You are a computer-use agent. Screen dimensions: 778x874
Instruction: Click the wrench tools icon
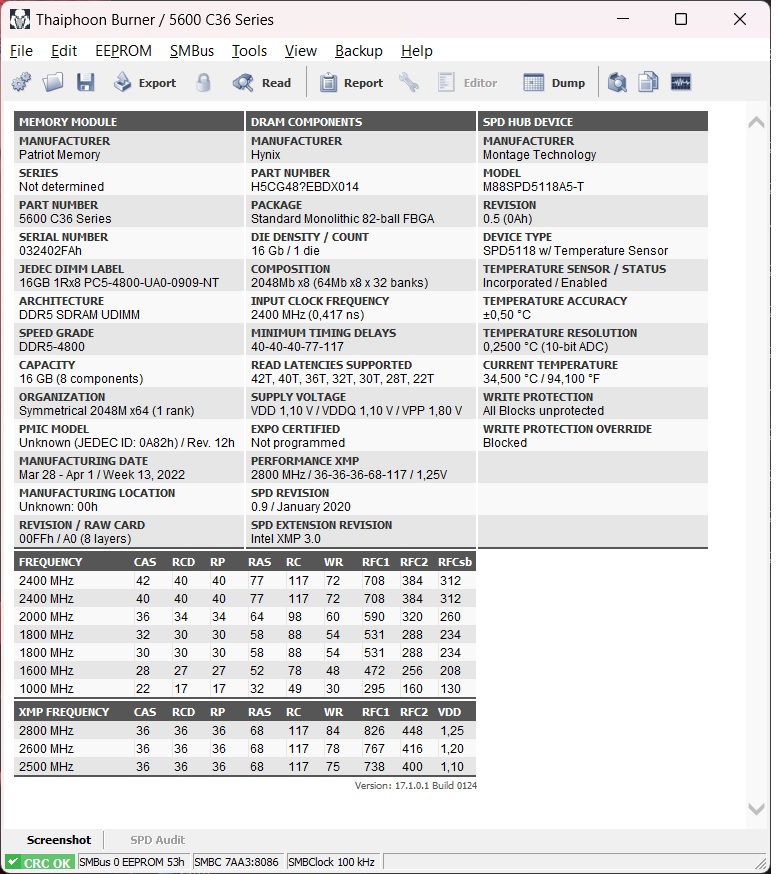409,82
